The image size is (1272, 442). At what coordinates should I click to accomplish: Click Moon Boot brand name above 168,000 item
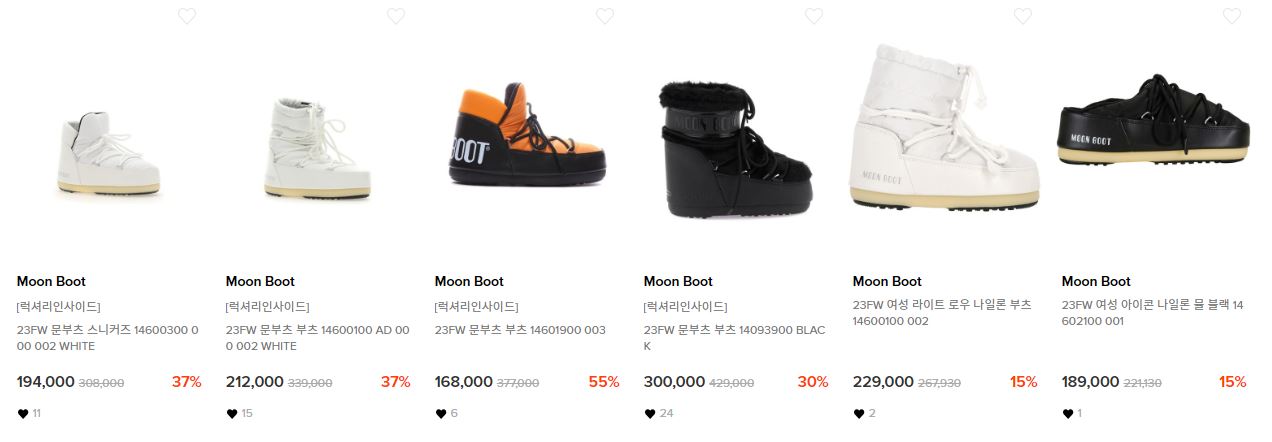click(469, 282)
